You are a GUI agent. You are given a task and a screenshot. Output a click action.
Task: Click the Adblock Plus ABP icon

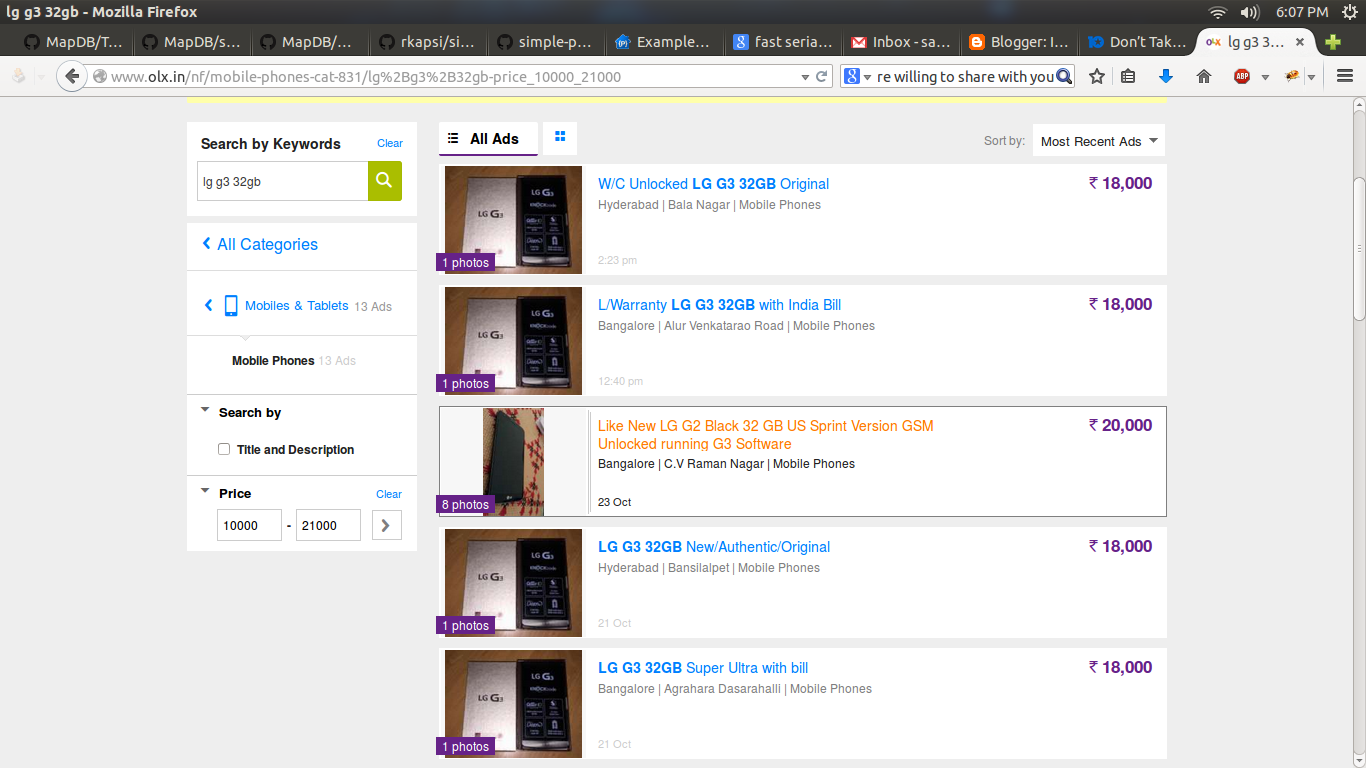(x=1242, y=76)
